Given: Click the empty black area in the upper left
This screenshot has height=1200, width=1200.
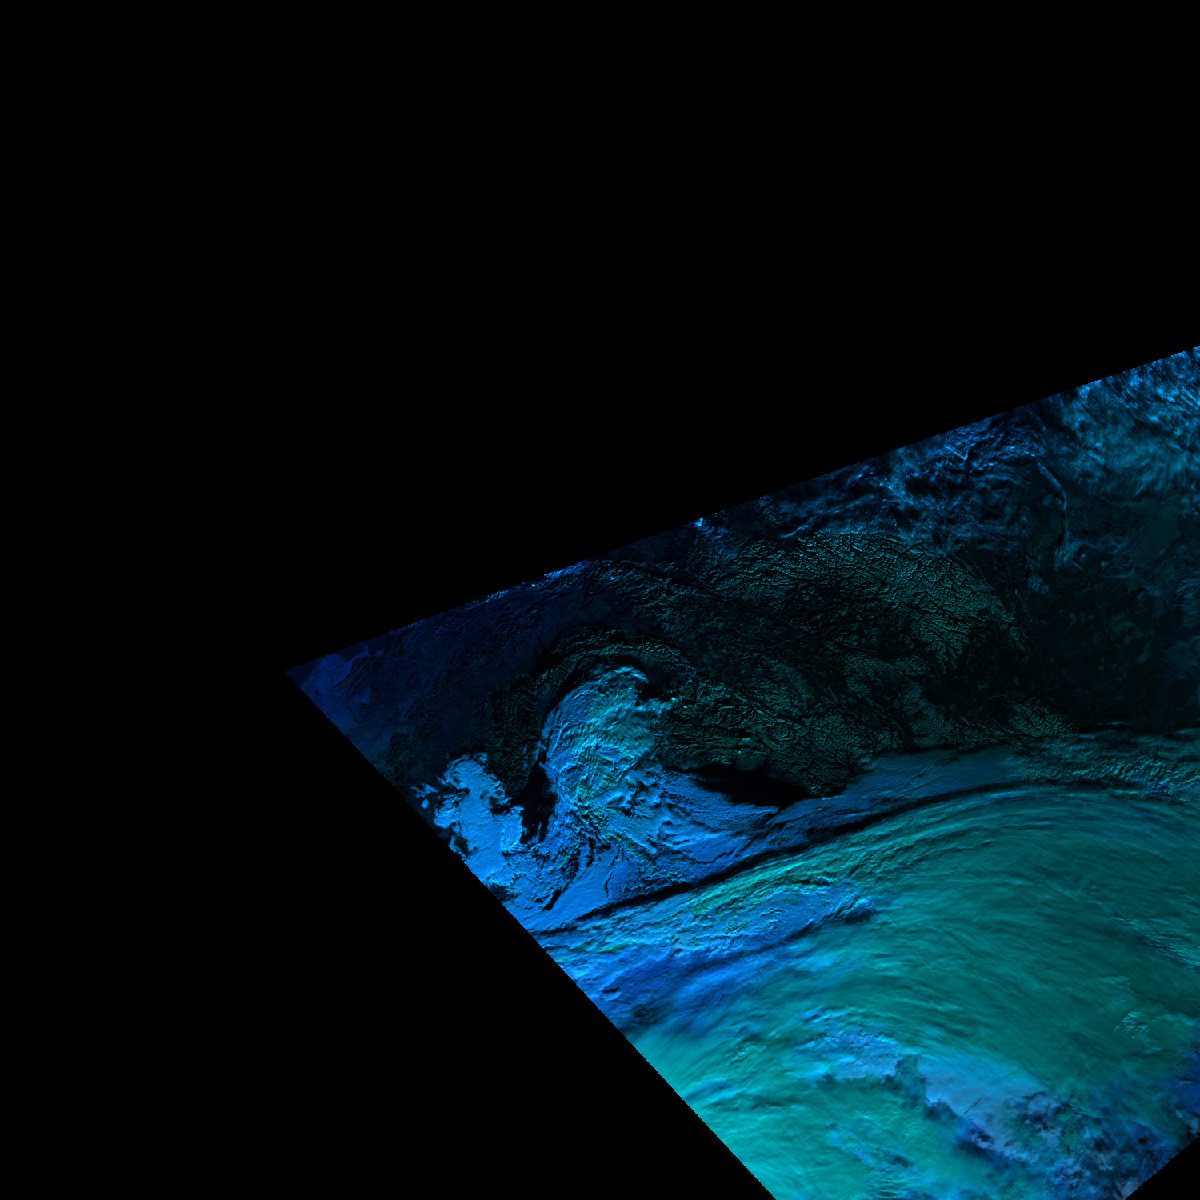Looking at the screenshot, I should 250,250.
